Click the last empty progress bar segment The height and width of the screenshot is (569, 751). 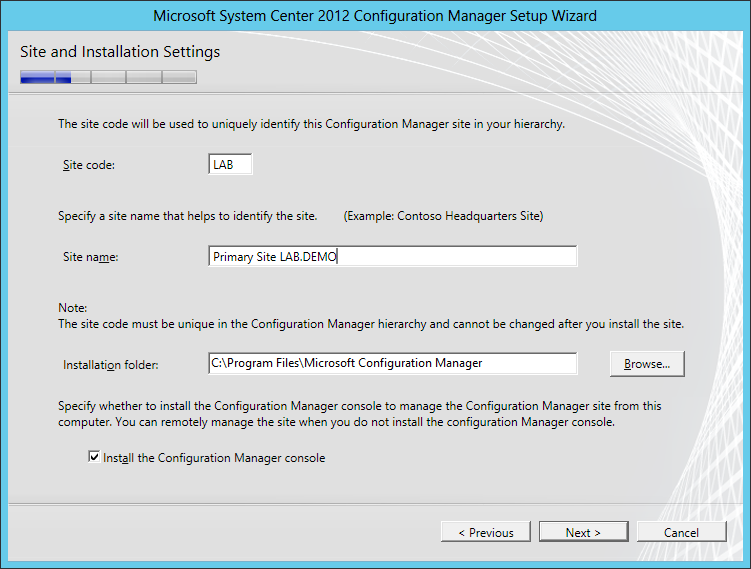pos(179,77)
